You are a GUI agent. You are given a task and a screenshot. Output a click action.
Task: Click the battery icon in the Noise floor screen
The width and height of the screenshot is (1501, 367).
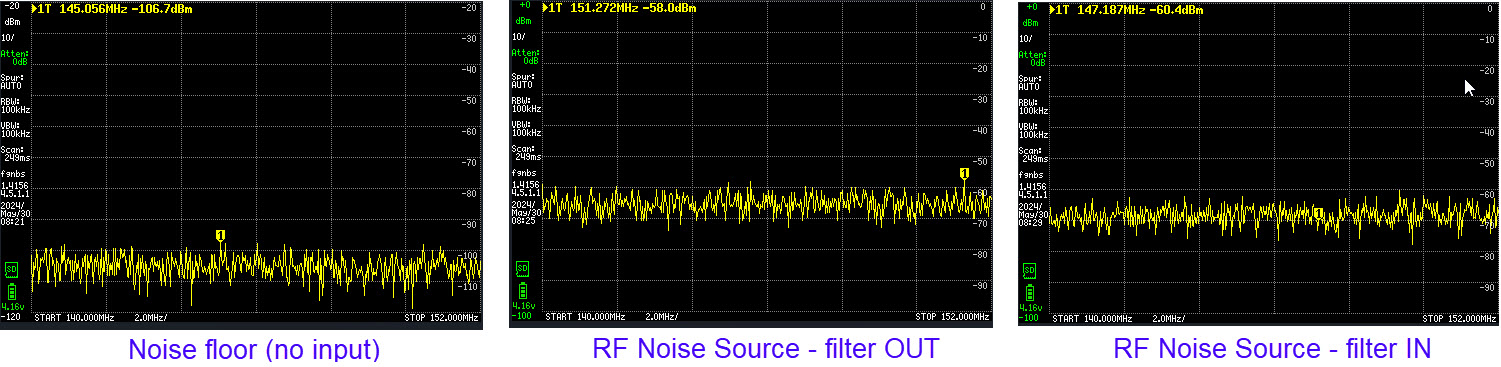pos(11,291)
